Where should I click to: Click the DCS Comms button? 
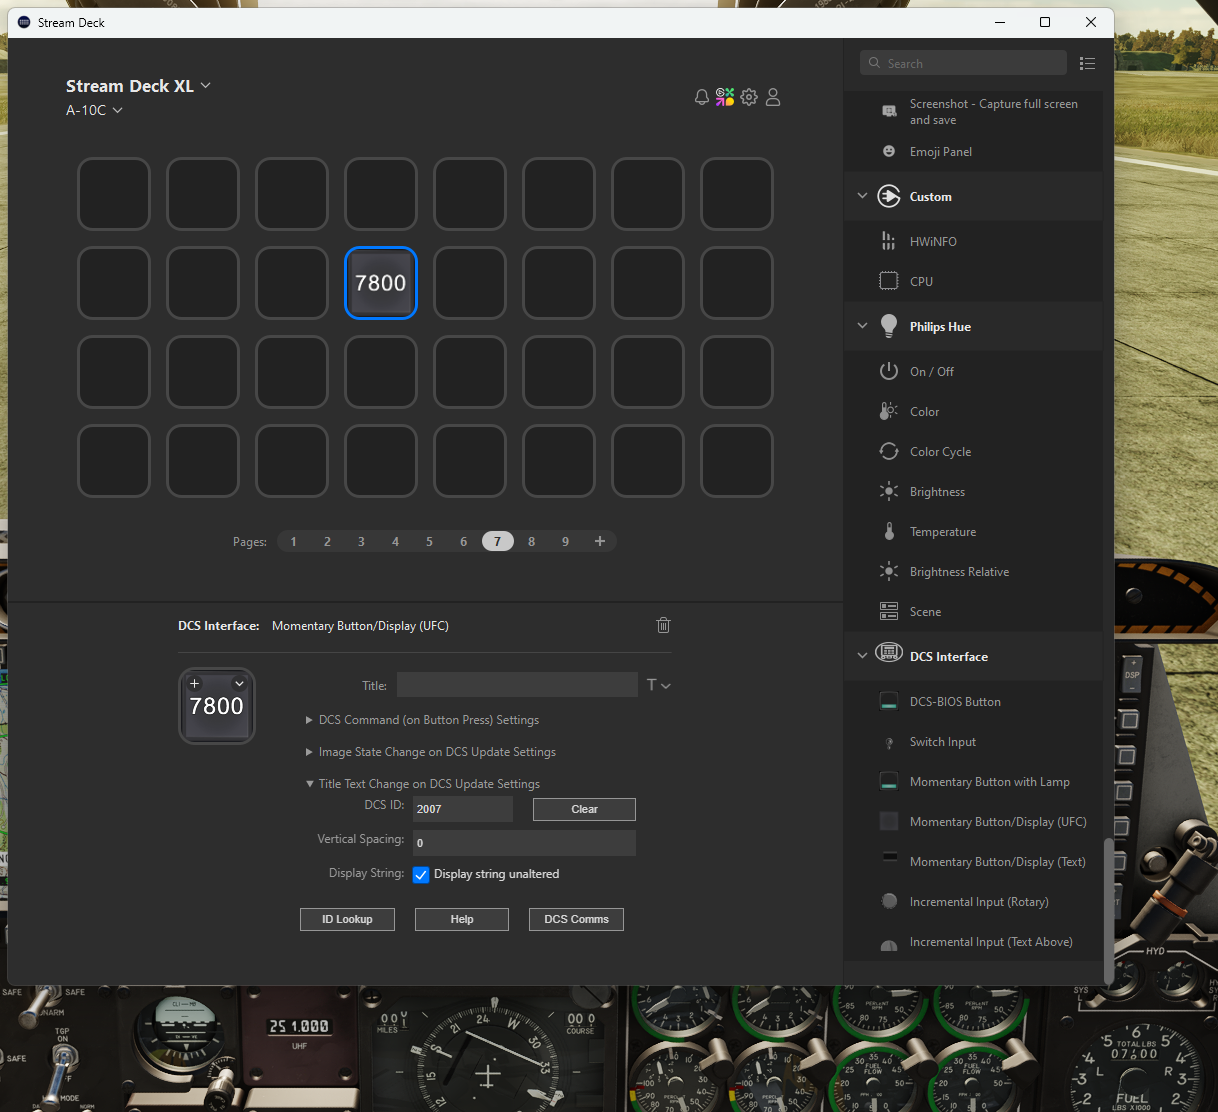(576, 919)
